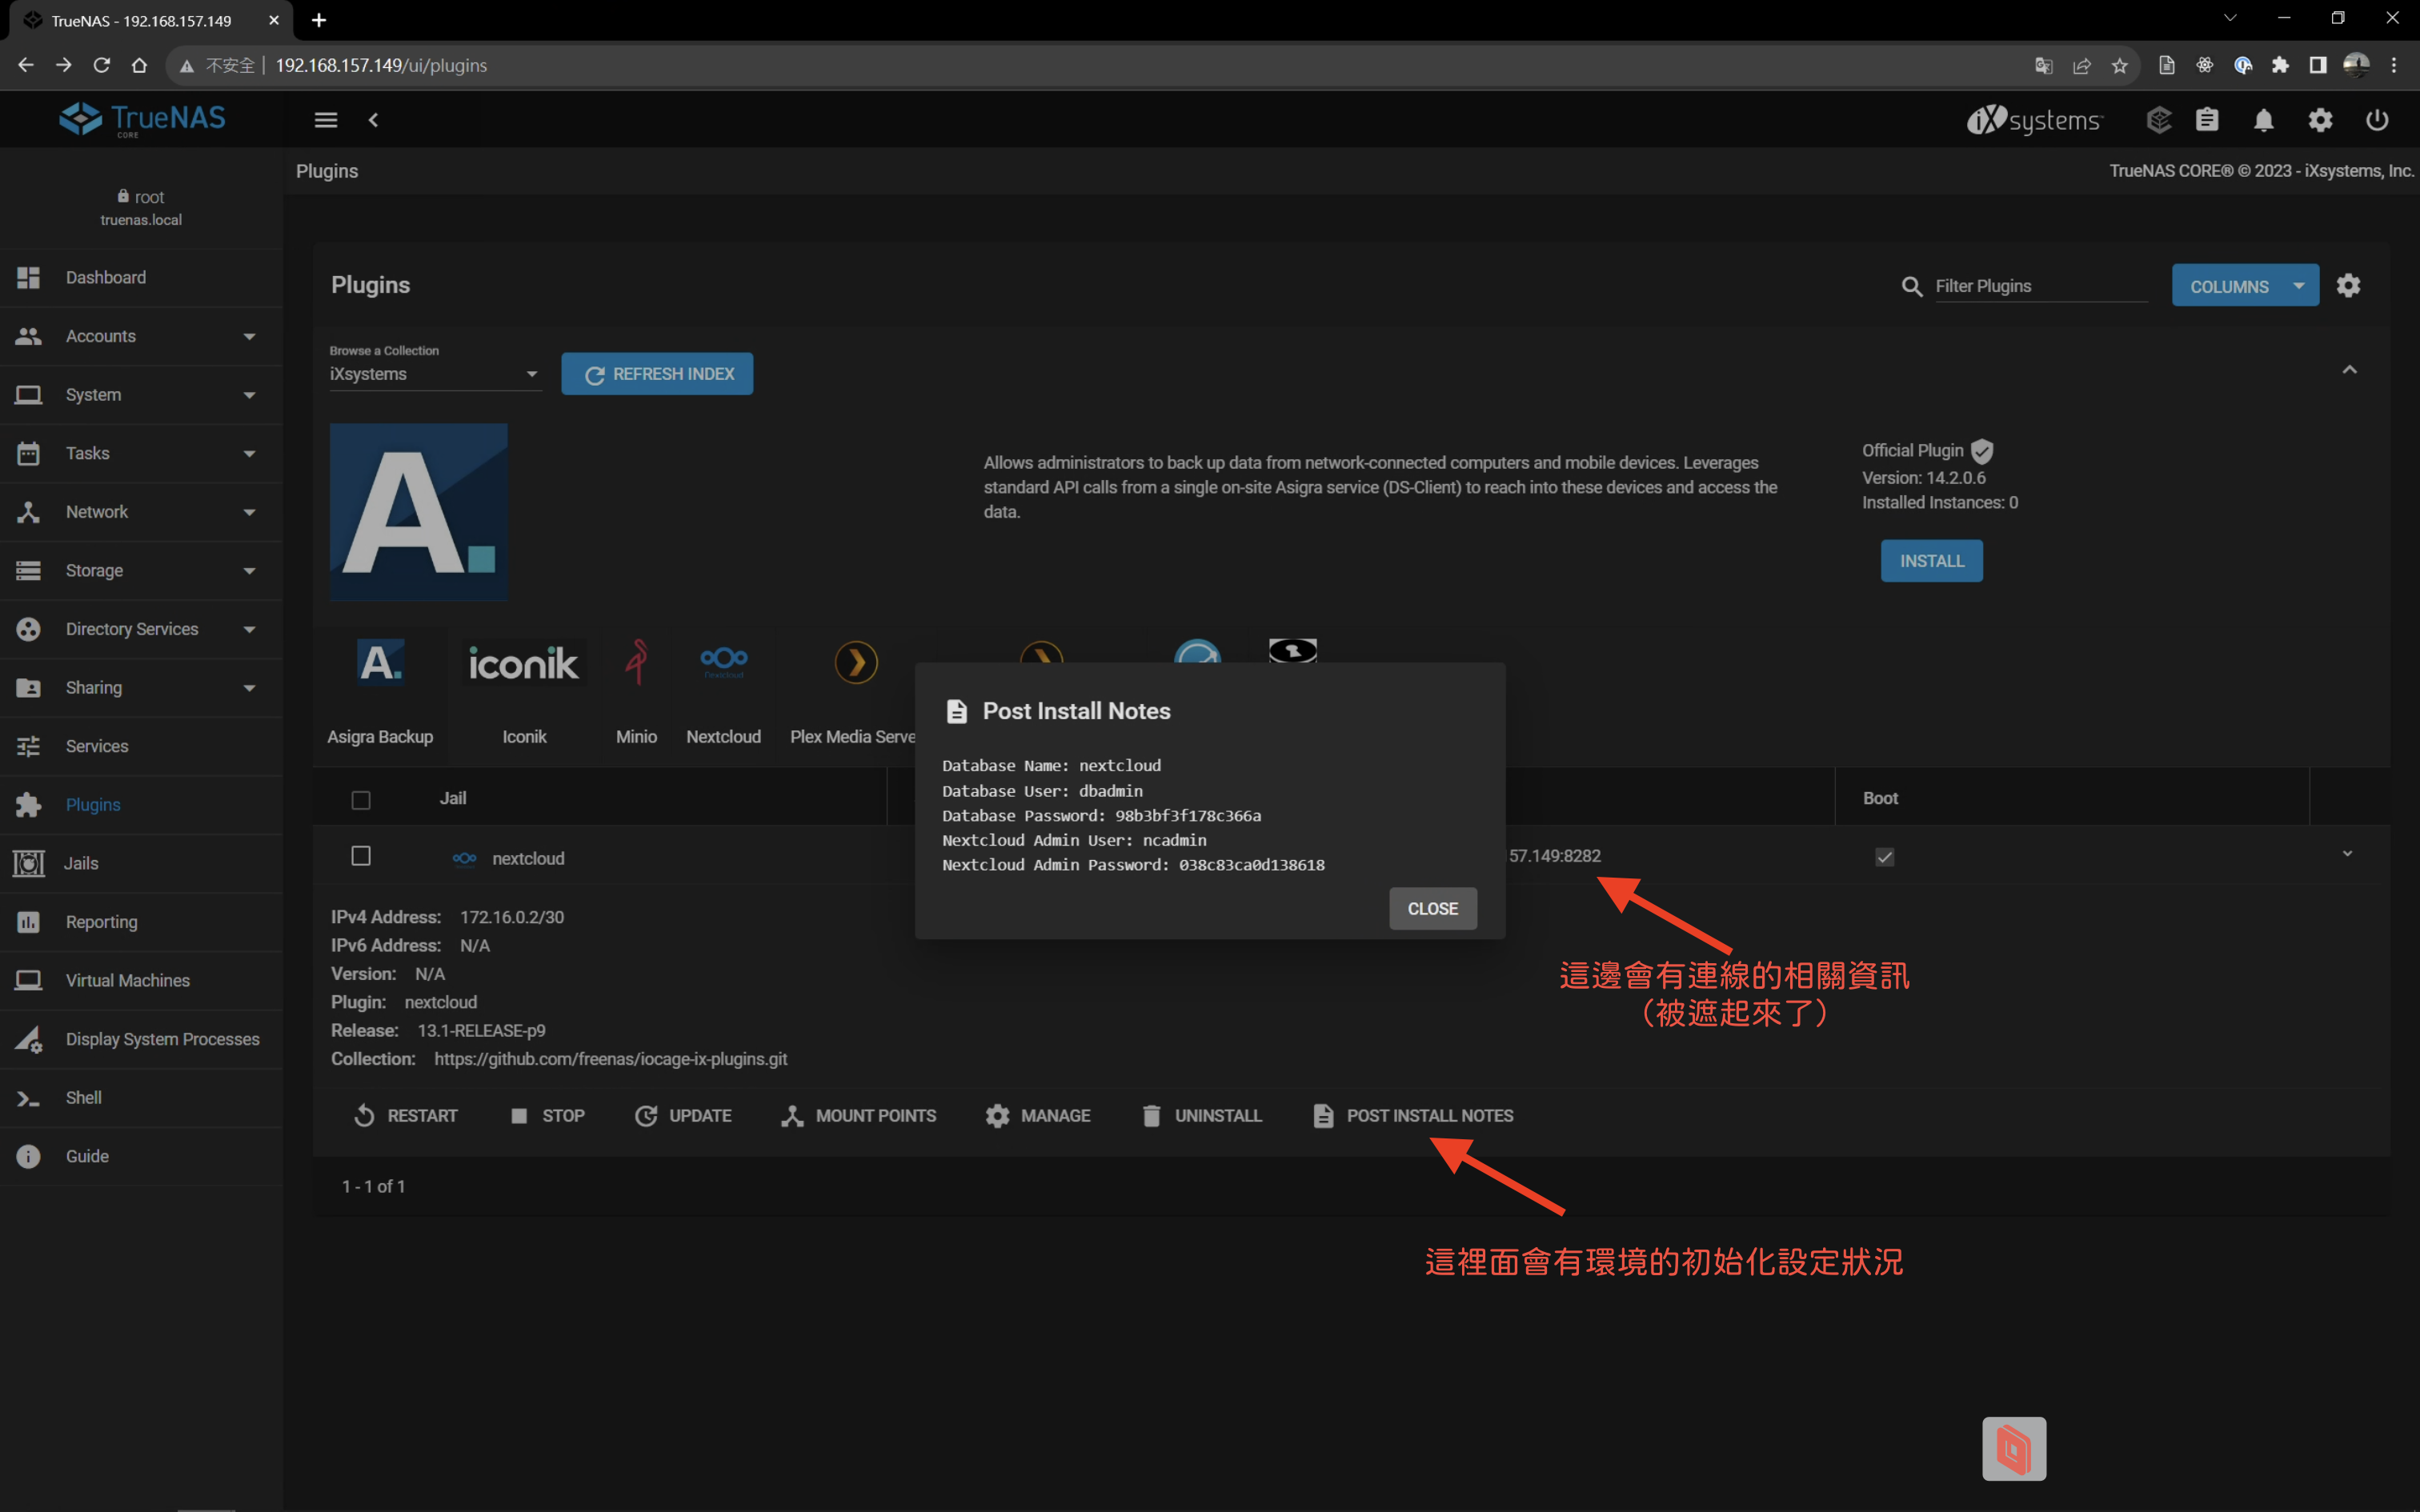The width and height of the screenshot is (2420, 1512).
Task: Click the power icon in top bar
Action: [2376, 120]
